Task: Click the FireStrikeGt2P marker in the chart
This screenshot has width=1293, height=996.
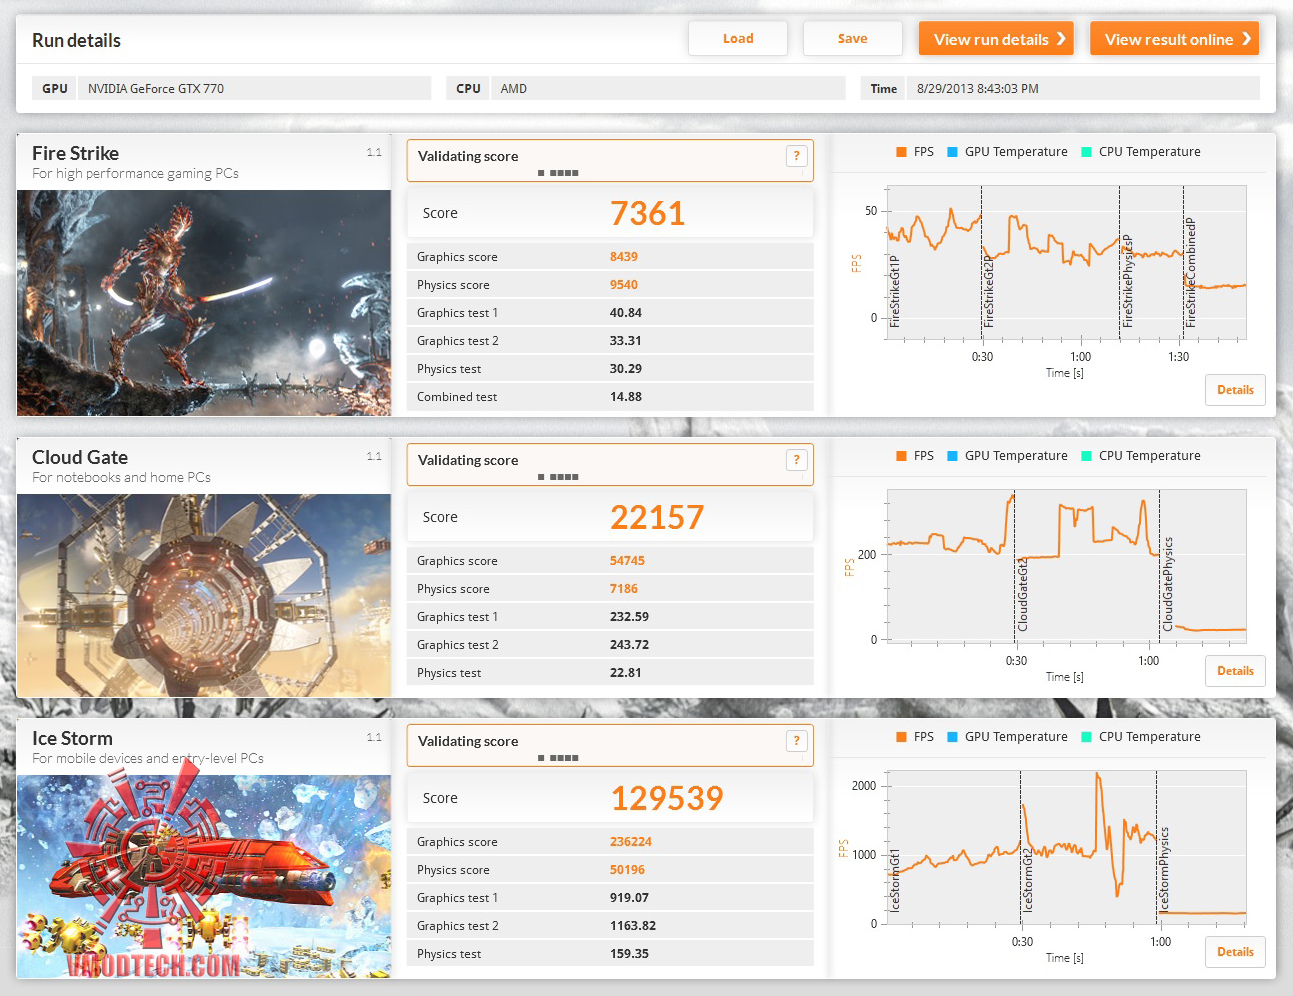Action: click(x=988, y=292)
